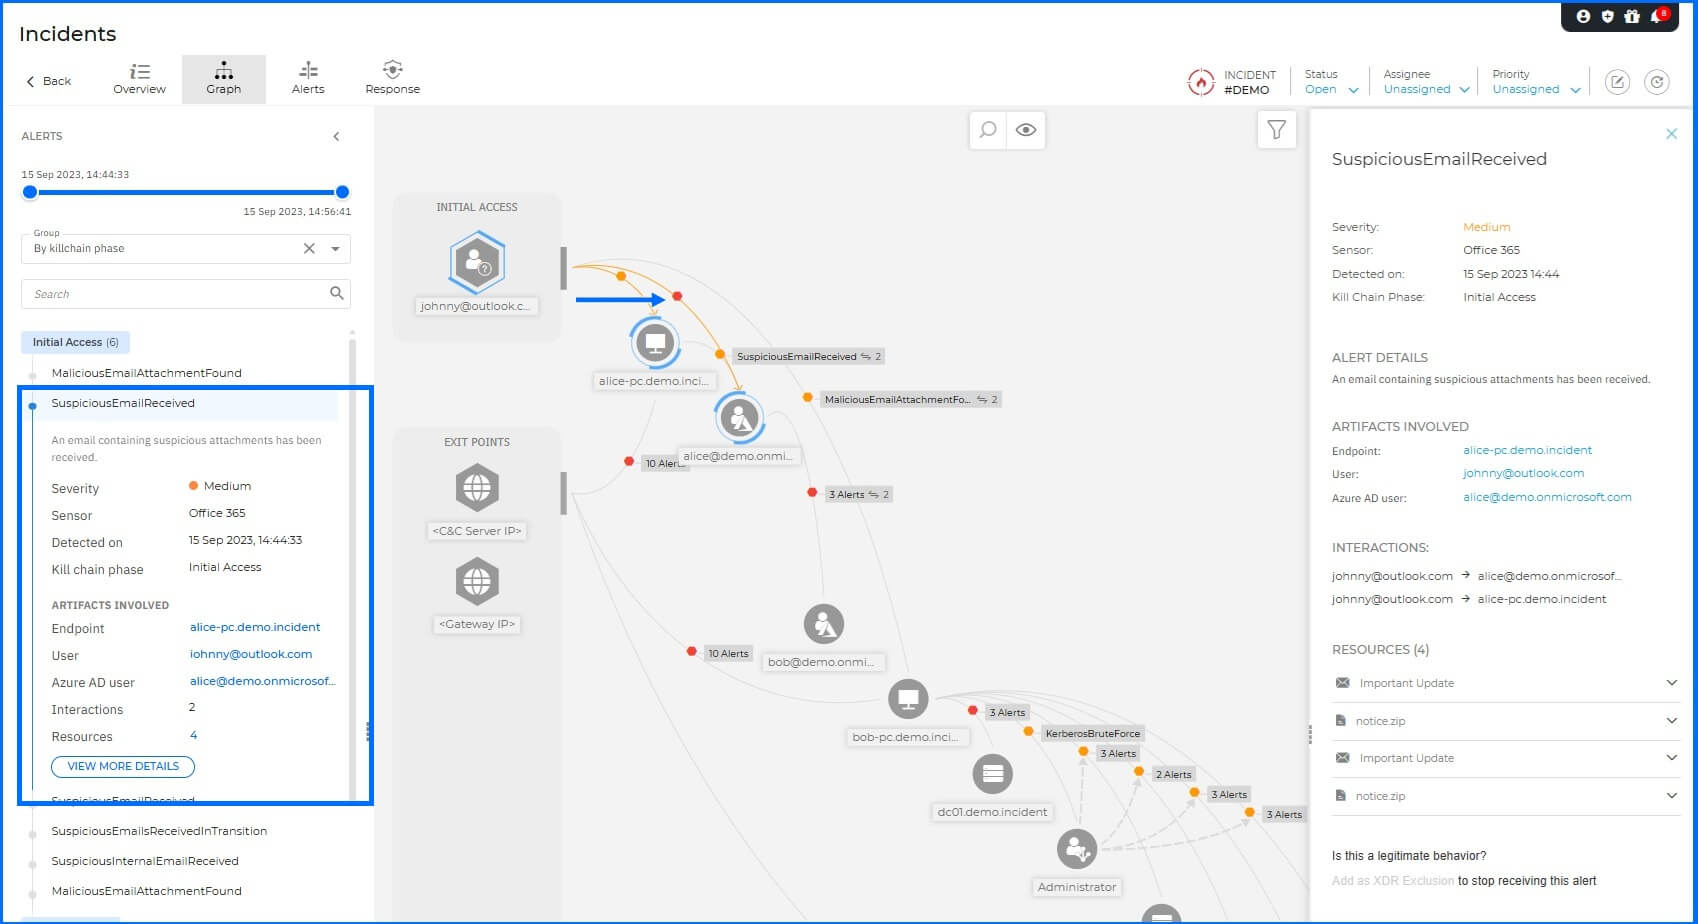Click the graph search magnifier icon
Image resolution: width=1698 pixels, height=924 pixels.
986,130
